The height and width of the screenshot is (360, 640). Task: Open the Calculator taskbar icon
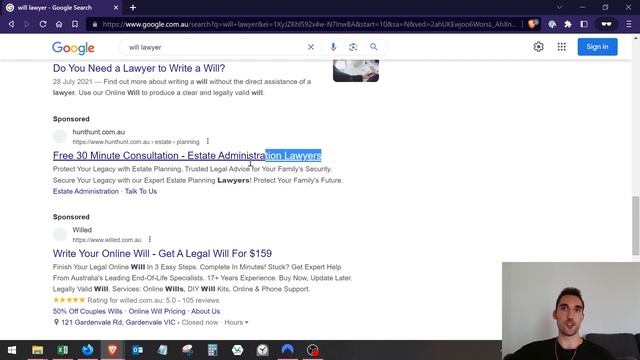pos(213,350)
